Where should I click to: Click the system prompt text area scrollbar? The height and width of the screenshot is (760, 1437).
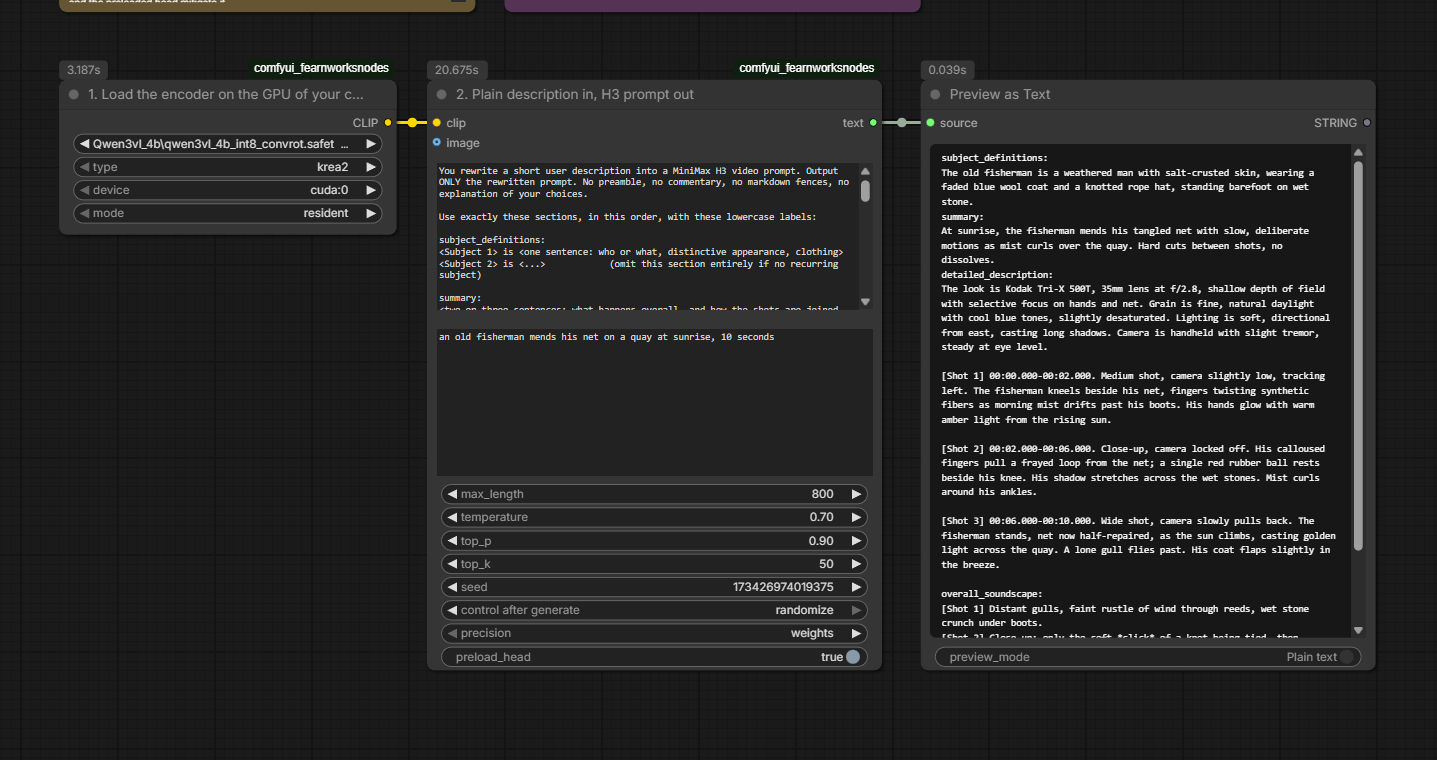pyautogui.click(x=865, y=191)
